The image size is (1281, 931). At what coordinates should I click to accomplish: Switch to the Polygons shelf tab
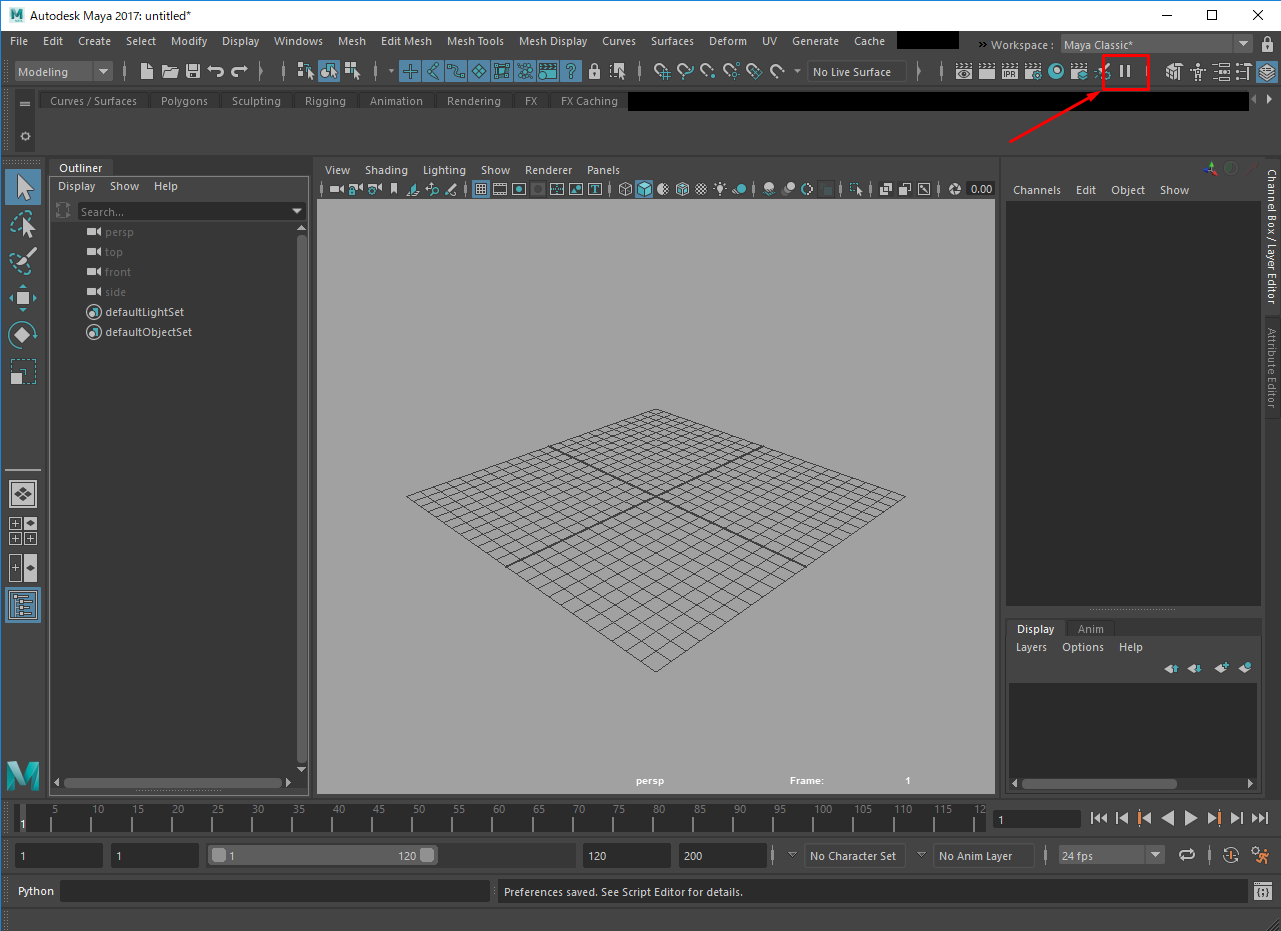tap(184, 101)
